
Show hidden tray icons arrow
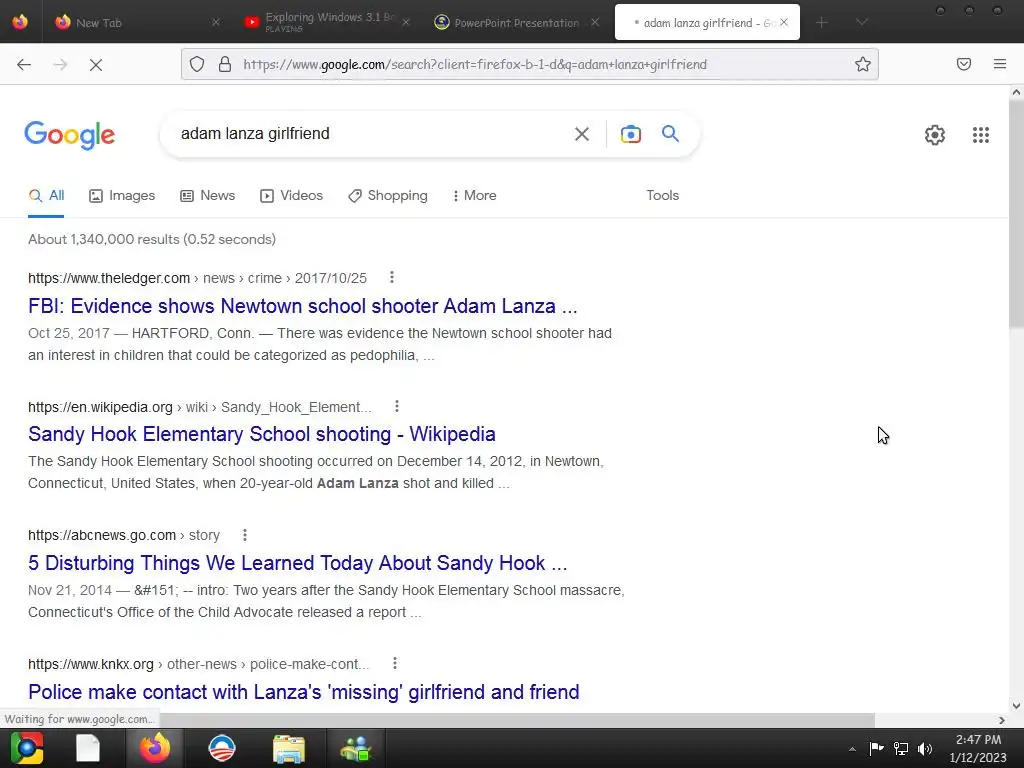[852, 749]
